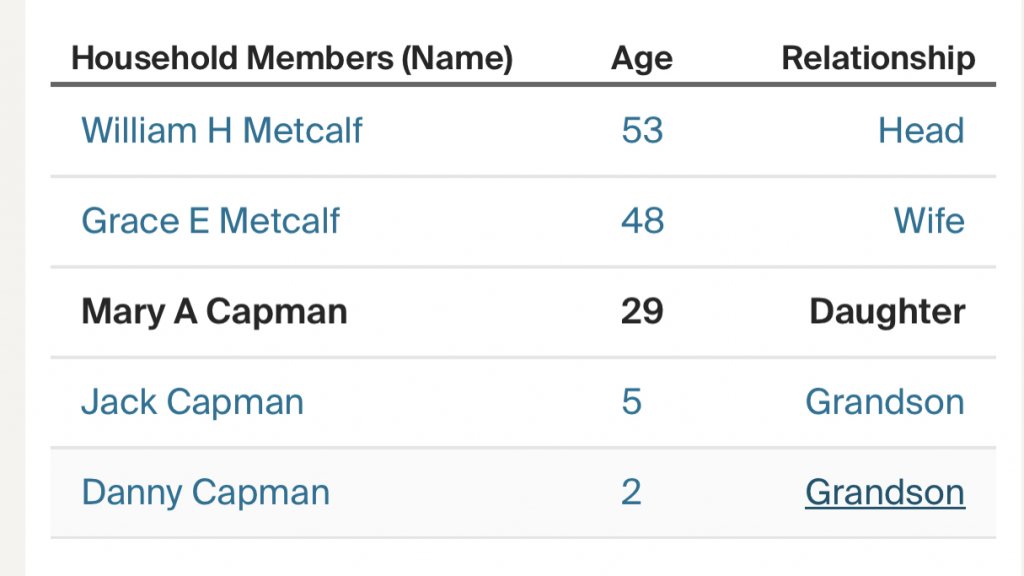The image size is (1024, 576).
Task: Open Grace E Metcalf's record link
Action: [x=210, y=221]
